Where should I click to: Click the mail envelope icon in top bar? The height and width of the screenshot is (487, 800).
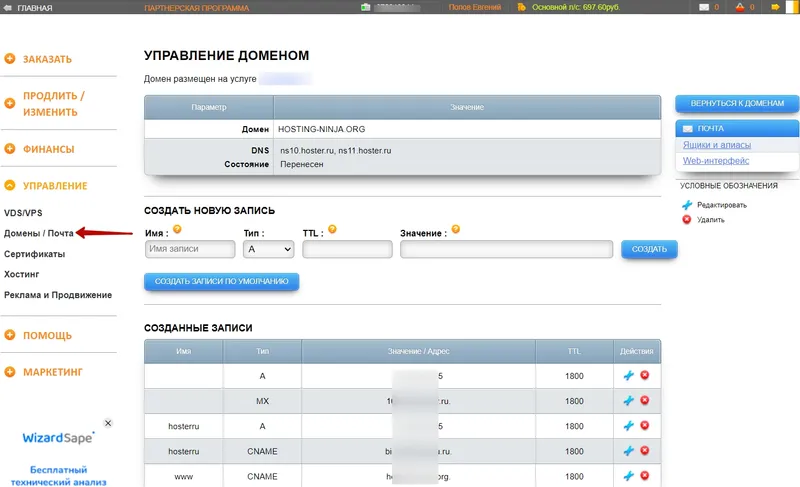704,7
